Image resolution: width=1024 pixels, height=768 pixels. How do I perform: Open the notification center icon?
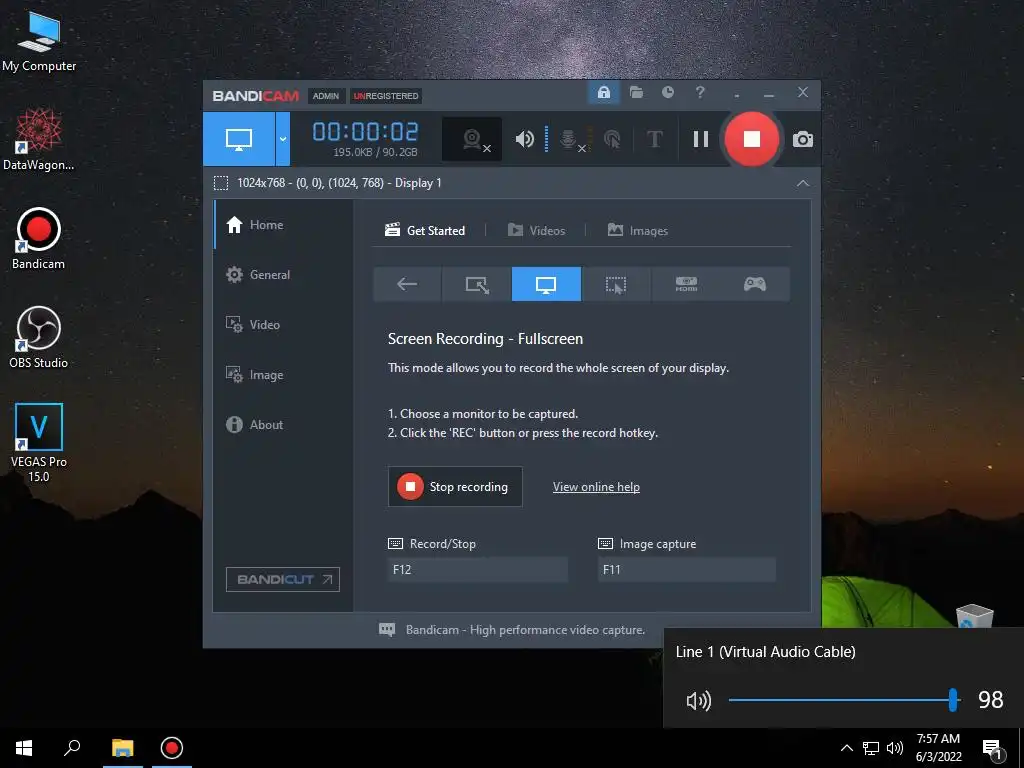[992, 749]
